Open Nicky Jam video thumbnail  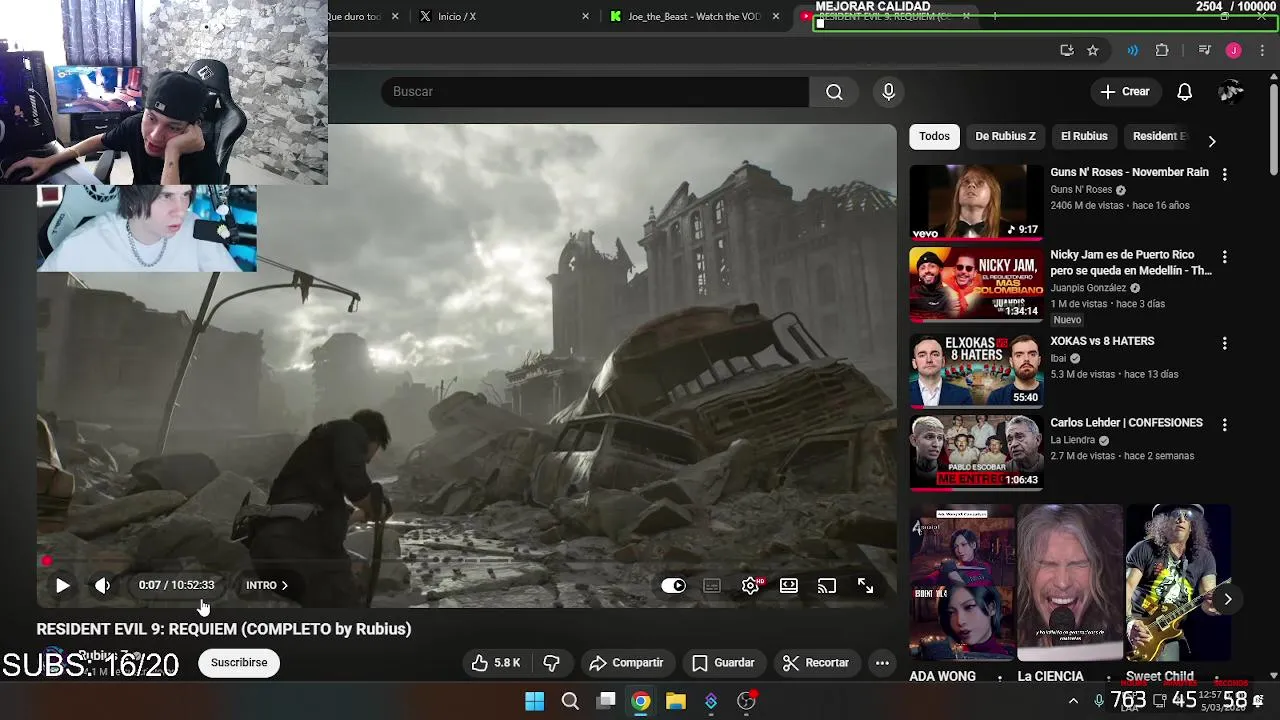coord(976,284)
